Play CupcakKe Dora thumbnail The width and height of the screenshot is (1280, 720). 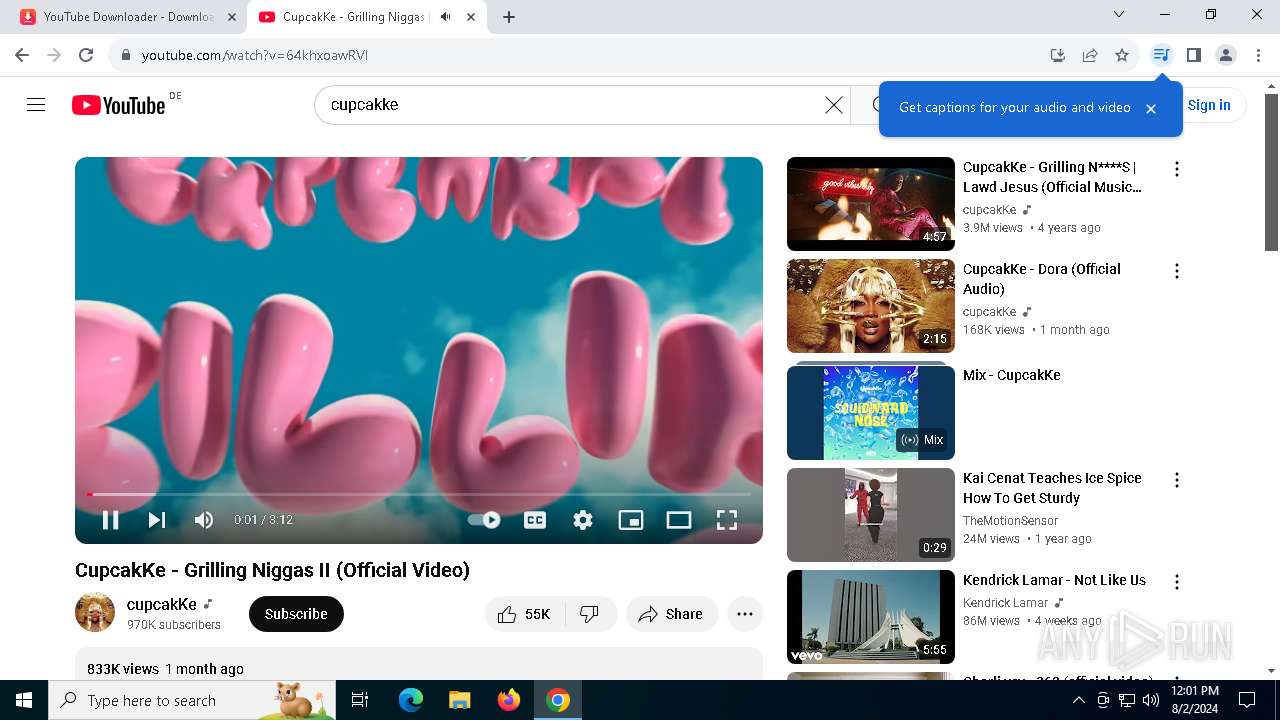tap(871, 306)
